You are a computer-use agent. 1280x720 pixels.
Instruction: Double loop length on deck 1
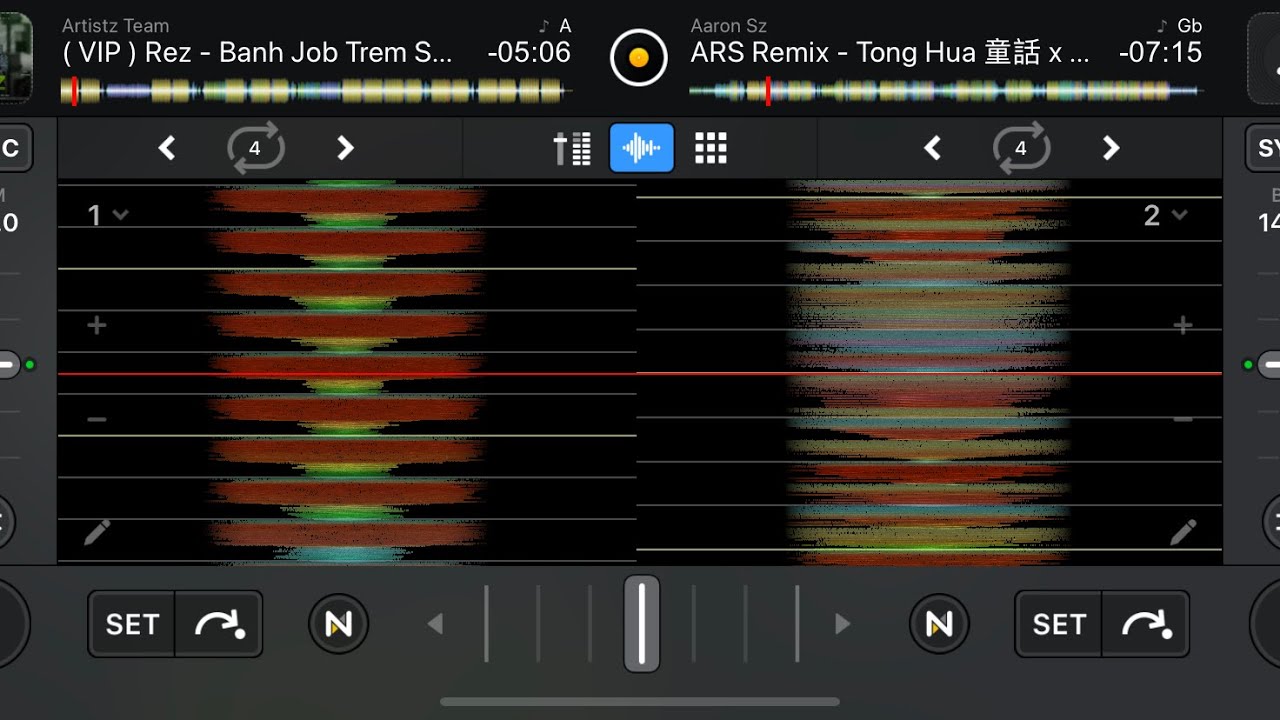[x=345, y=148]
